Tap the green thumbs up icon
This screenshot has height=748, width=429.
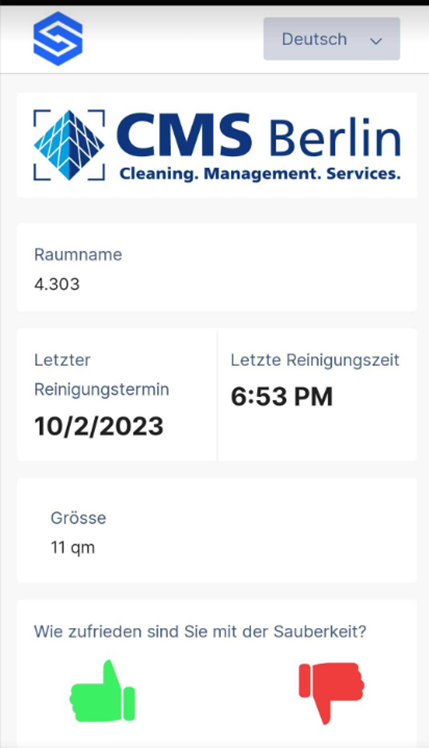tap(102, 691)
